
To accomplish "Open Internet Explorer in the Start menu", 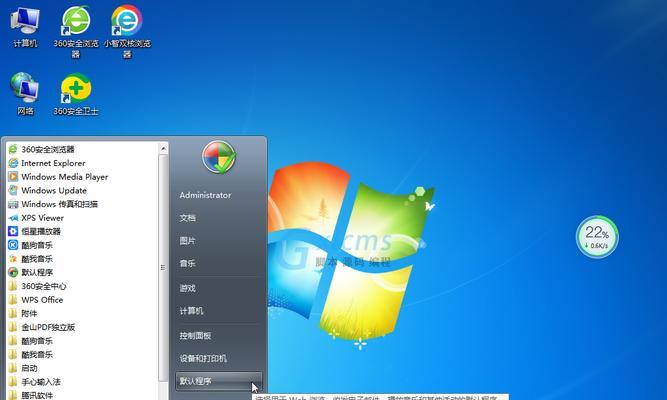I will (x=83, y=163).
